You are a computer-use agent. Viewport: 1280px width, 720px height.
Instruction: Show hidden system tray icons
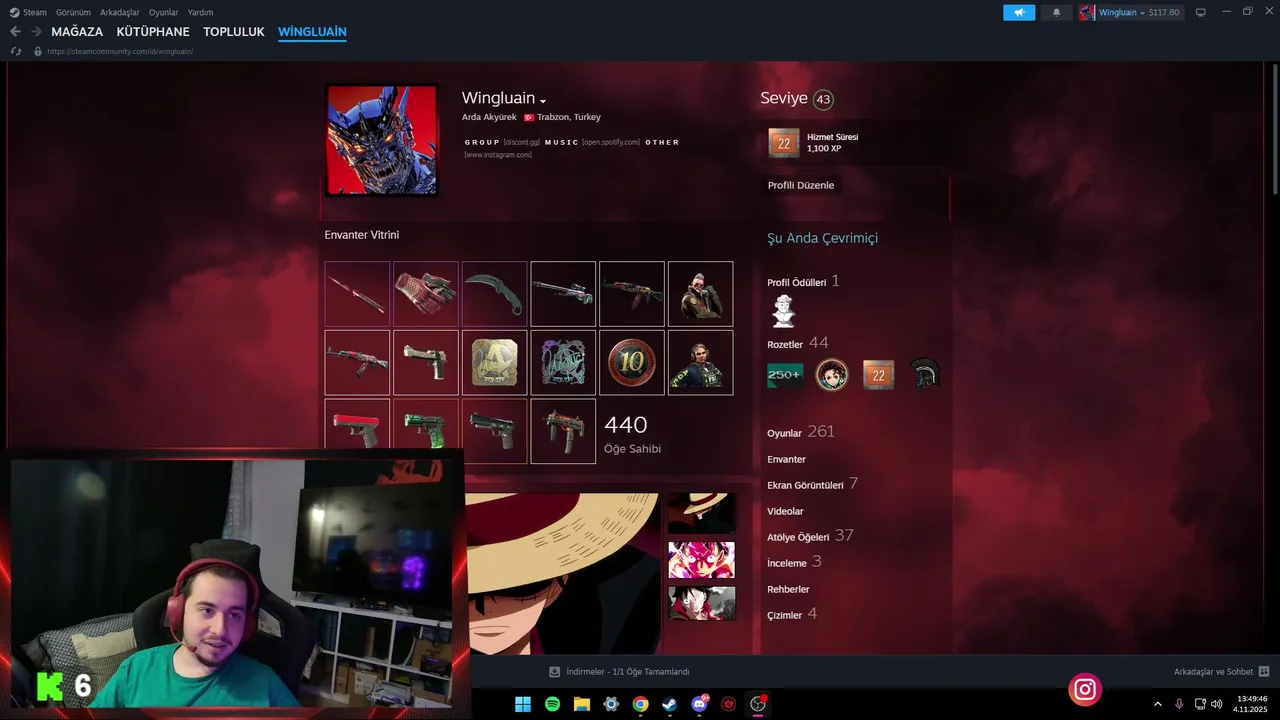pos(1158,704)
